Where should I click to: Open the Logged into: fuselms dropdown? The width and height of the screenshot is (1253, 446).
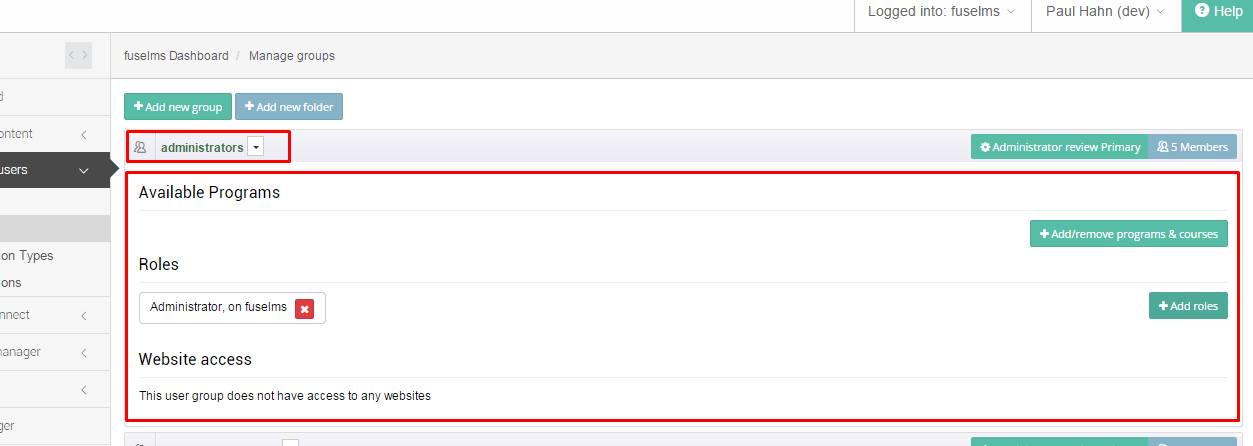[x=941, y=12]
